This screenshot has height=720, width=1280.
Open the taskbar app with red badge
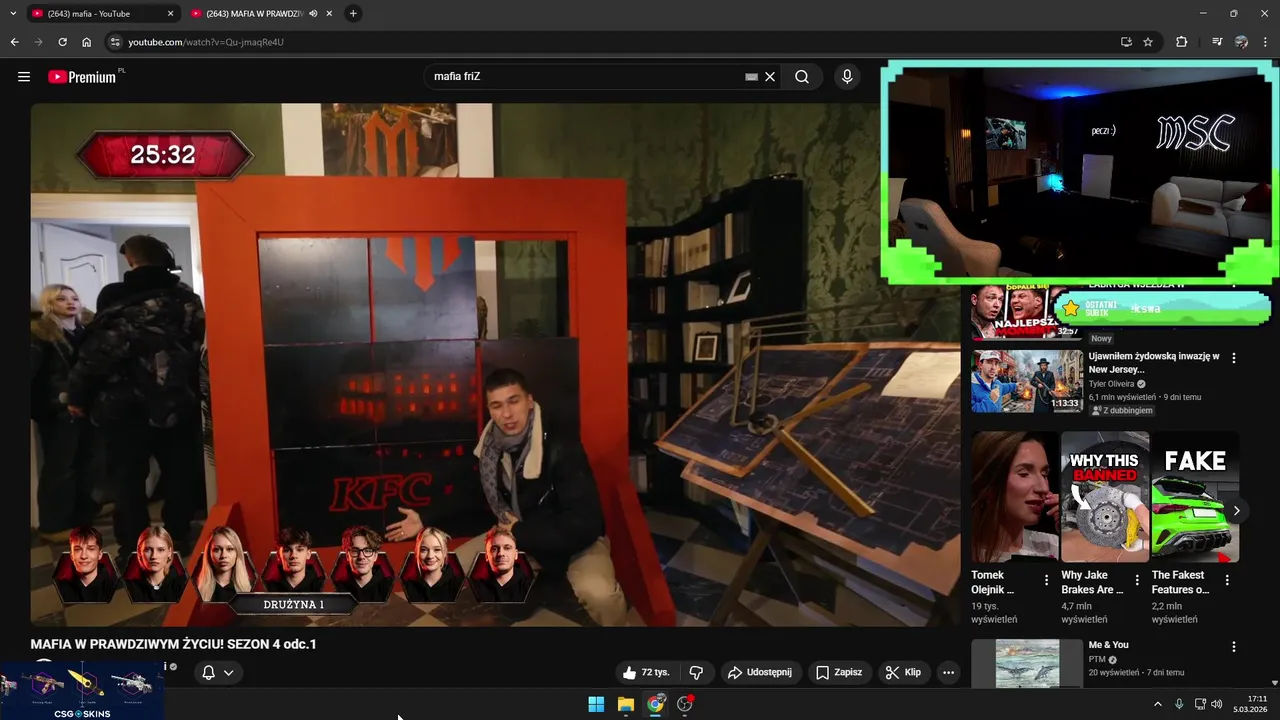[x=685, y=704]
